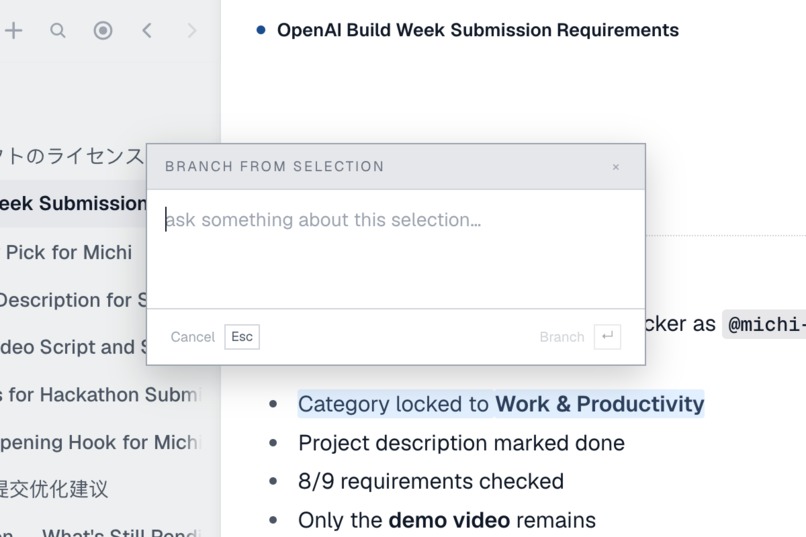Viewport: 806px width, 537px height.
Task: Open the 'Description for S' sidebar item
Action: tap(73, 300)
